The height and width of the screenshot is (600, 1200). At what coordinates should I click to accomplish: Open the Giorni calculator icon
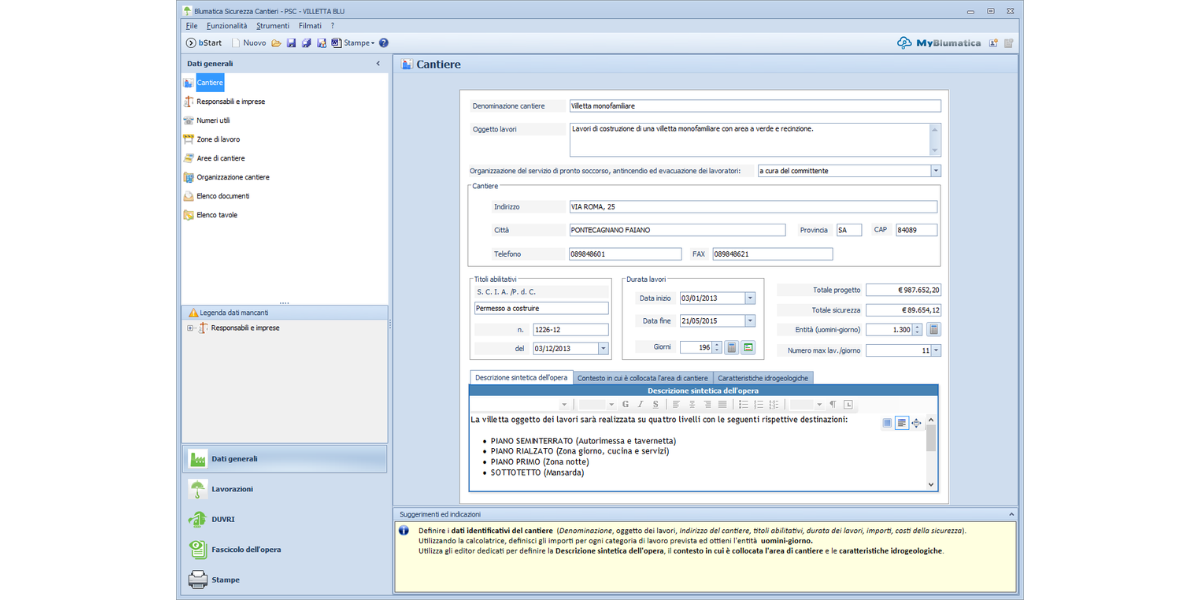point(731,347)
